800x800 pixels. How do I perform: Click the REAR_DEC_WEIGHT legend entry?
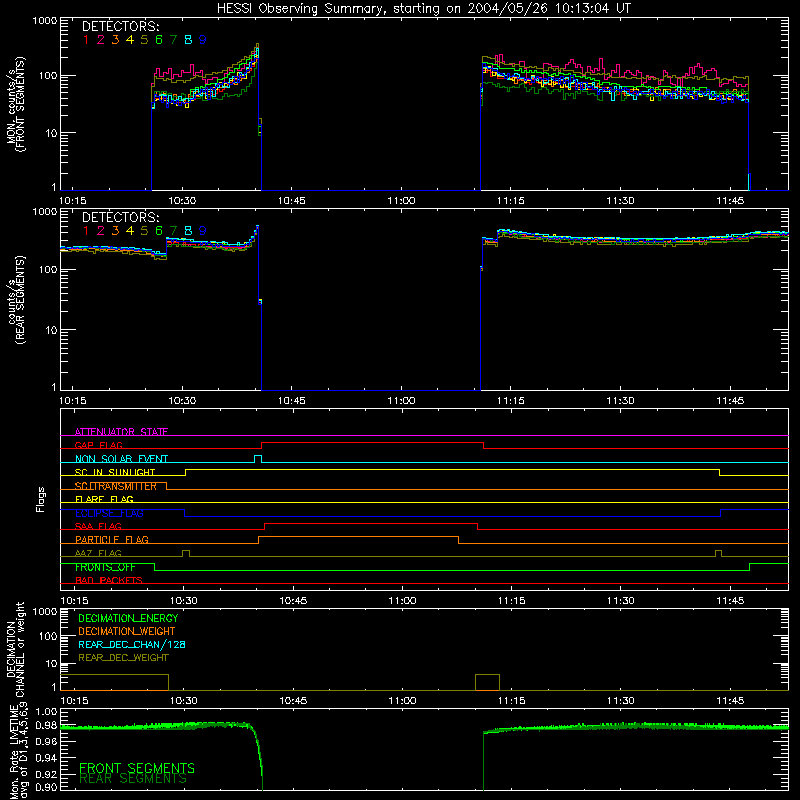[123, 658]
